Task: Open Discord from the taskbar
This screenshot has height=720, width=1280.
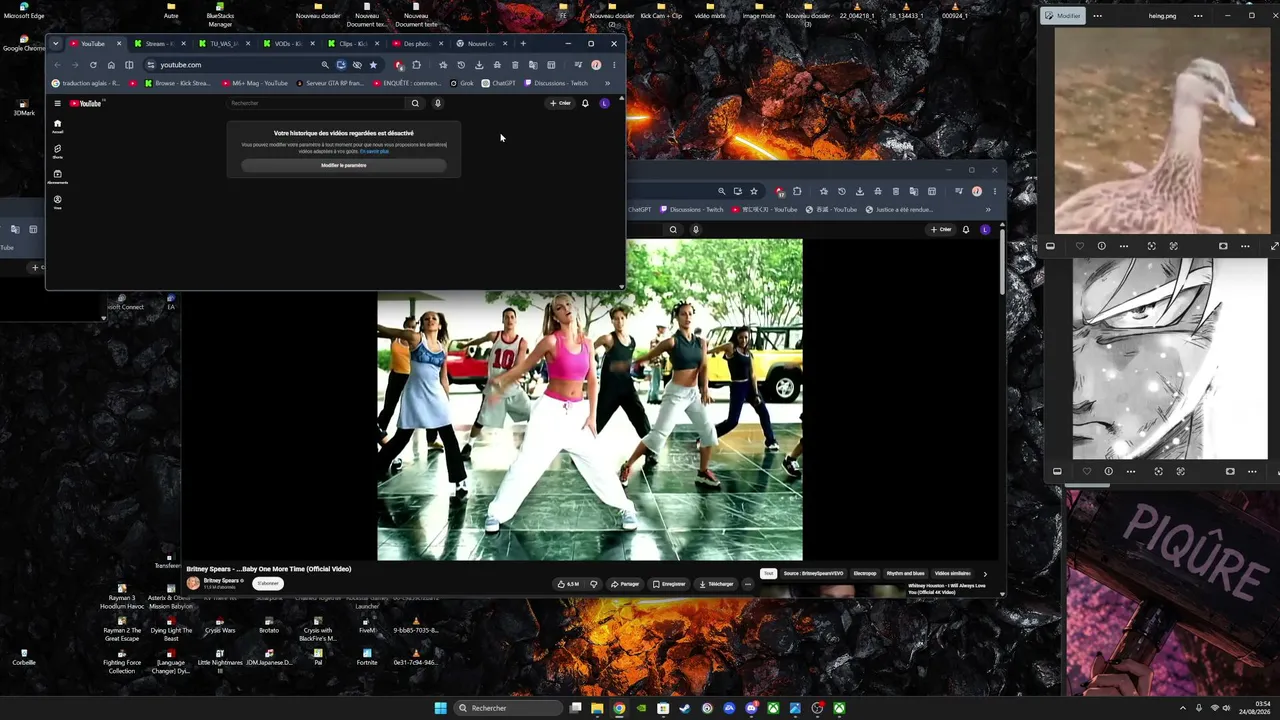Action: [751, 708]
